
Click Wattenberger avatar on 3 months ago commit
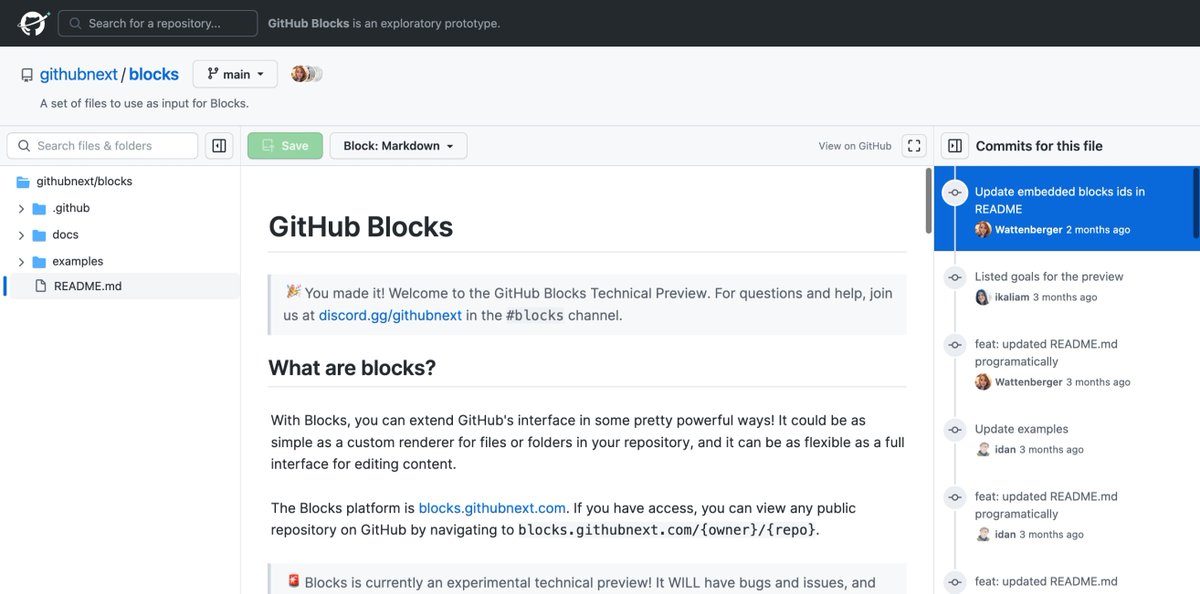click(x=983, y=382)
